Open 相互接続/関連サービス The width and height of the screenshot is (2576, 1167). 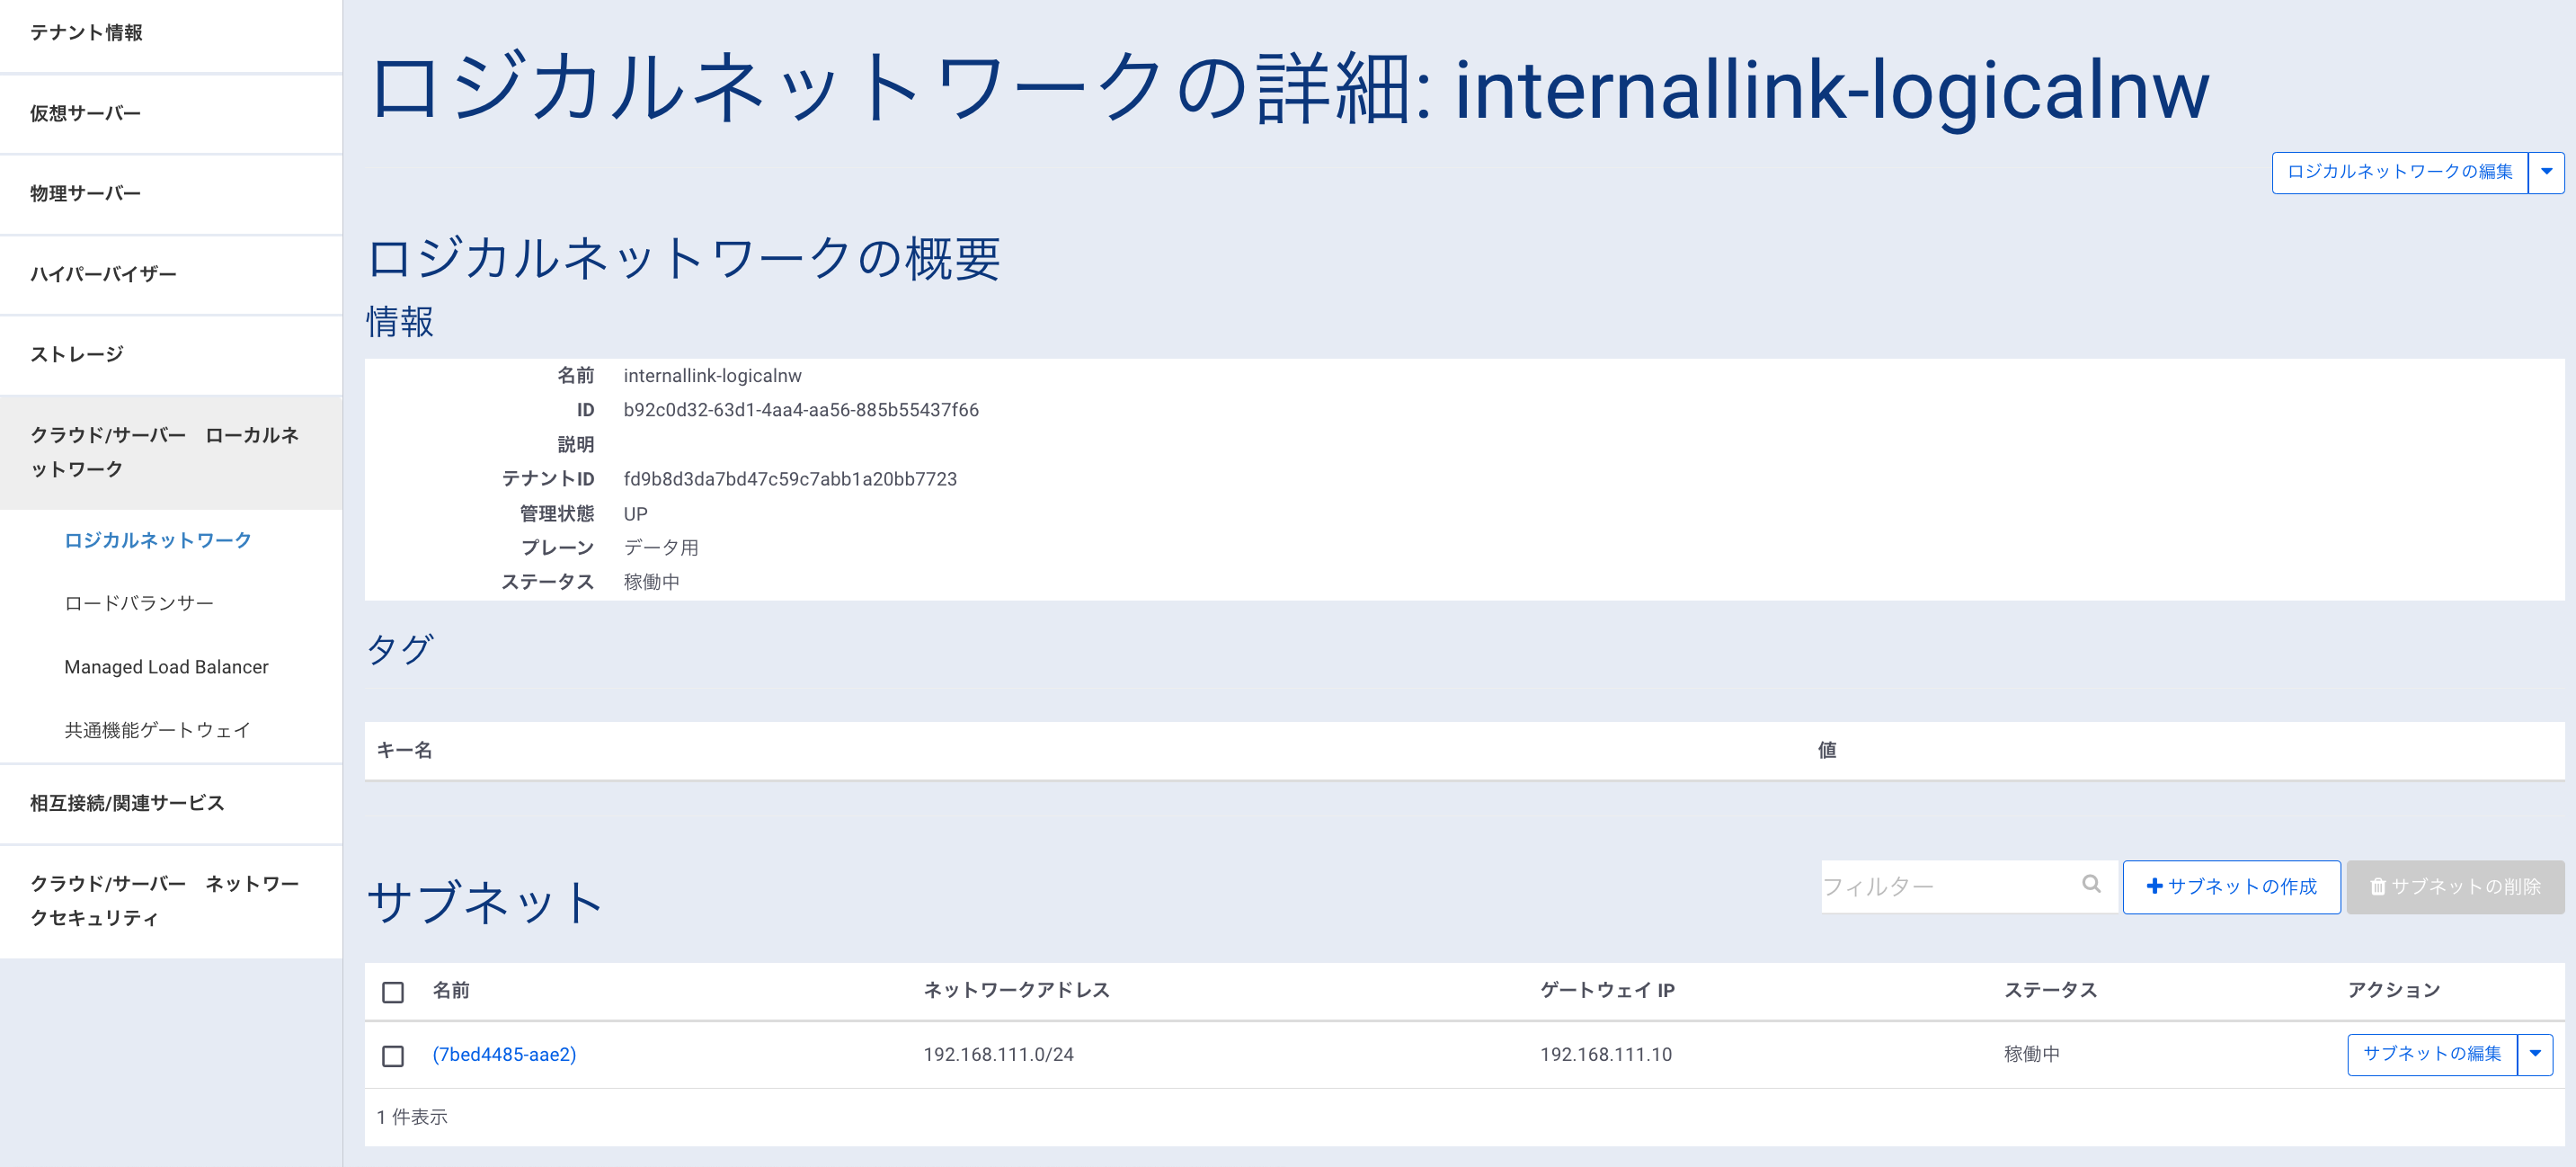[x=127, y=803]
